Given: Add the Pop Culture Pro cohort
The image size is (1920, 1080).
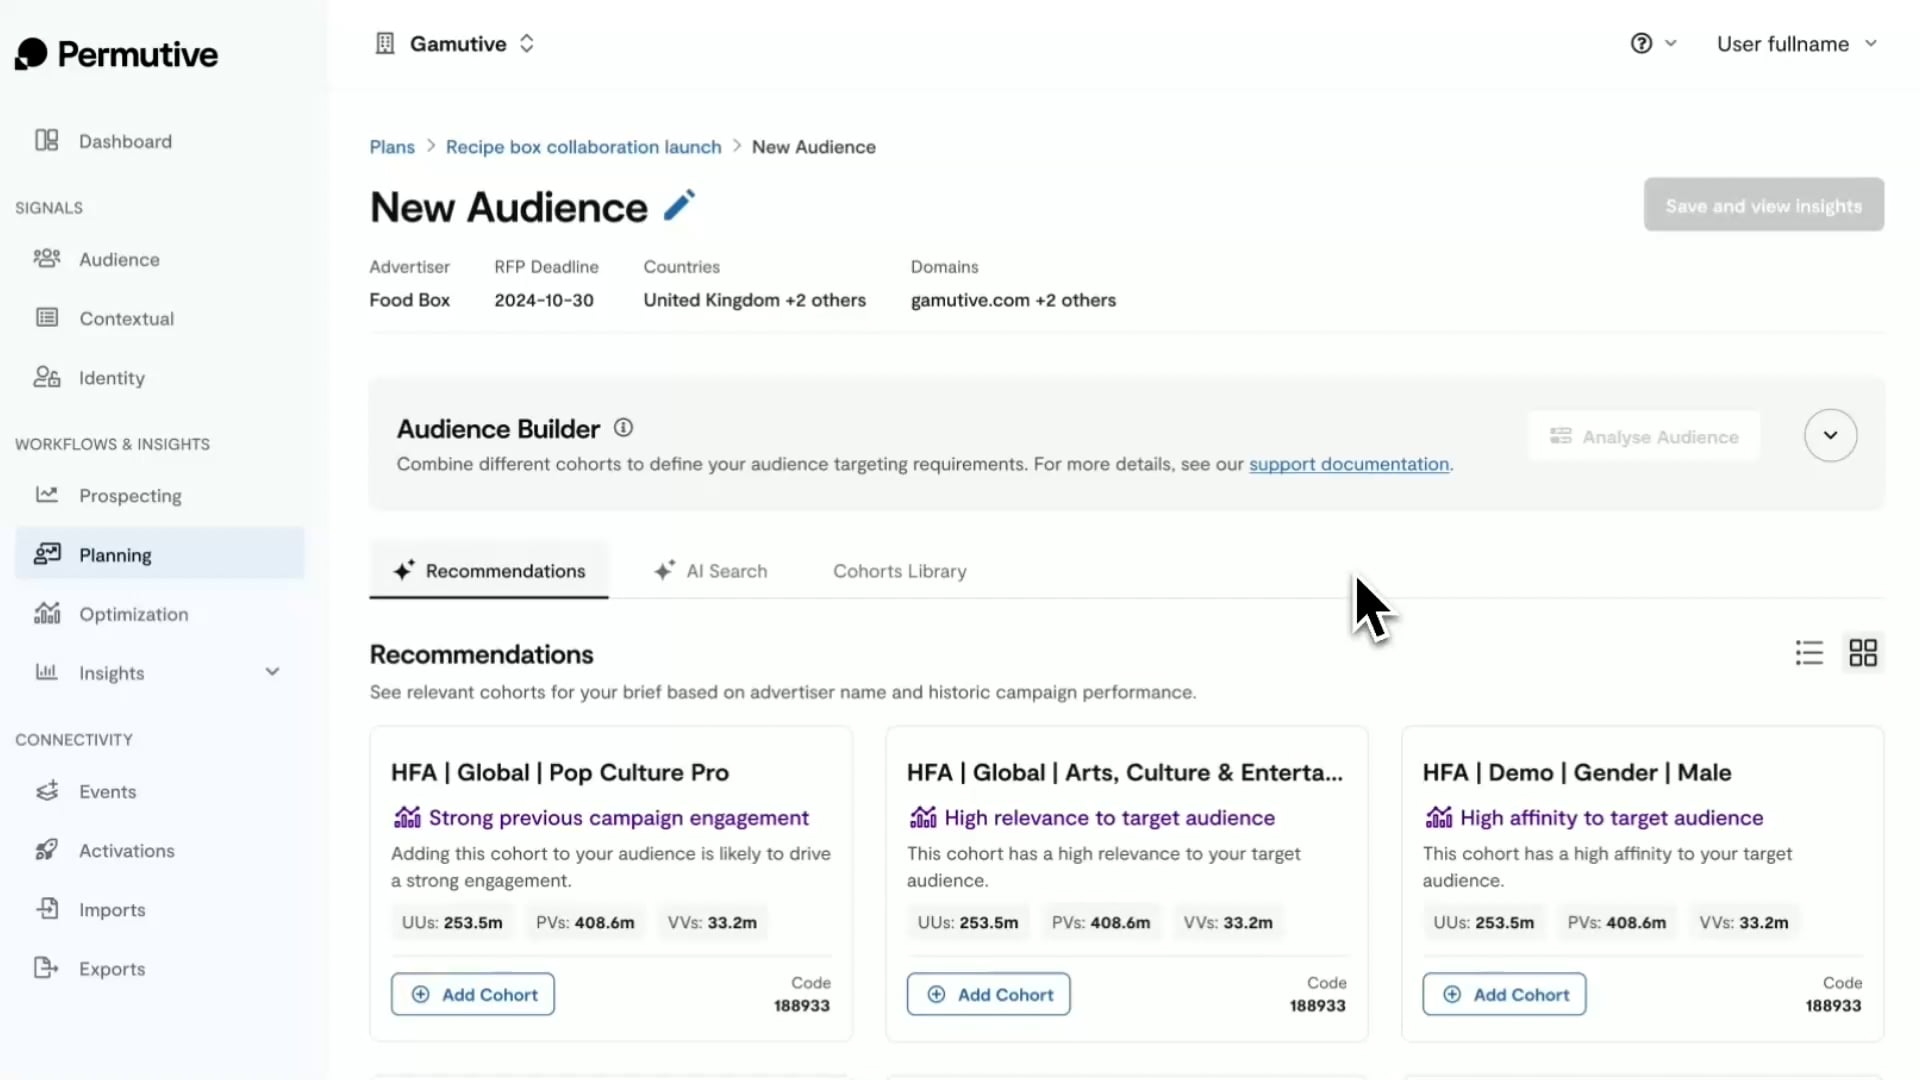Looking at the screenshot, I should point(473,994).
